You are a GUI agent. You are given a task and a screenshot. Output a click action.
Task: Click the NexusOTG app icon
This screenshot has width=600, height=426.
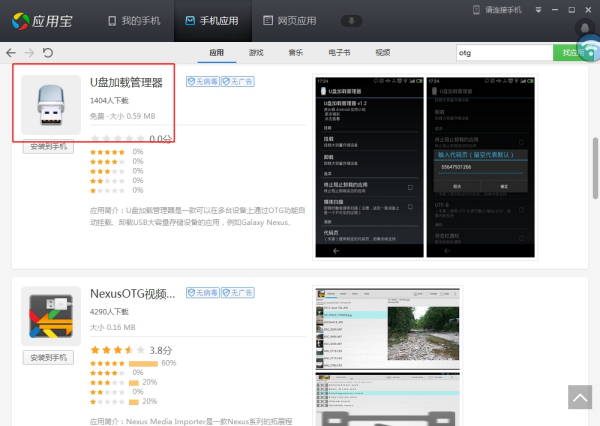[51, 316]
